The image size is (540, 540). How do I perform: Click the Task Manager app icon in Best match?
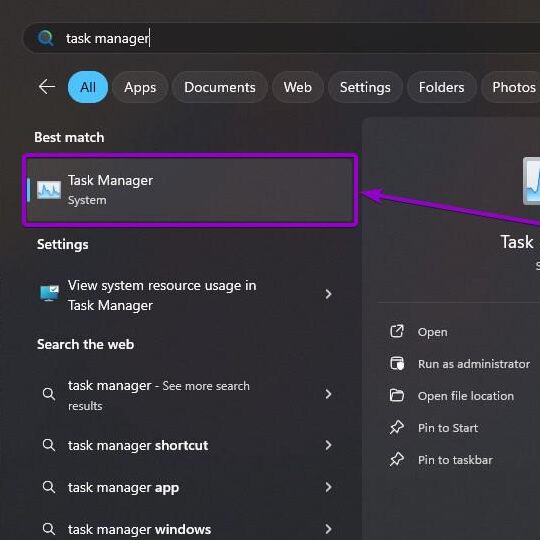pyautogui.click(x=49, y=190)
